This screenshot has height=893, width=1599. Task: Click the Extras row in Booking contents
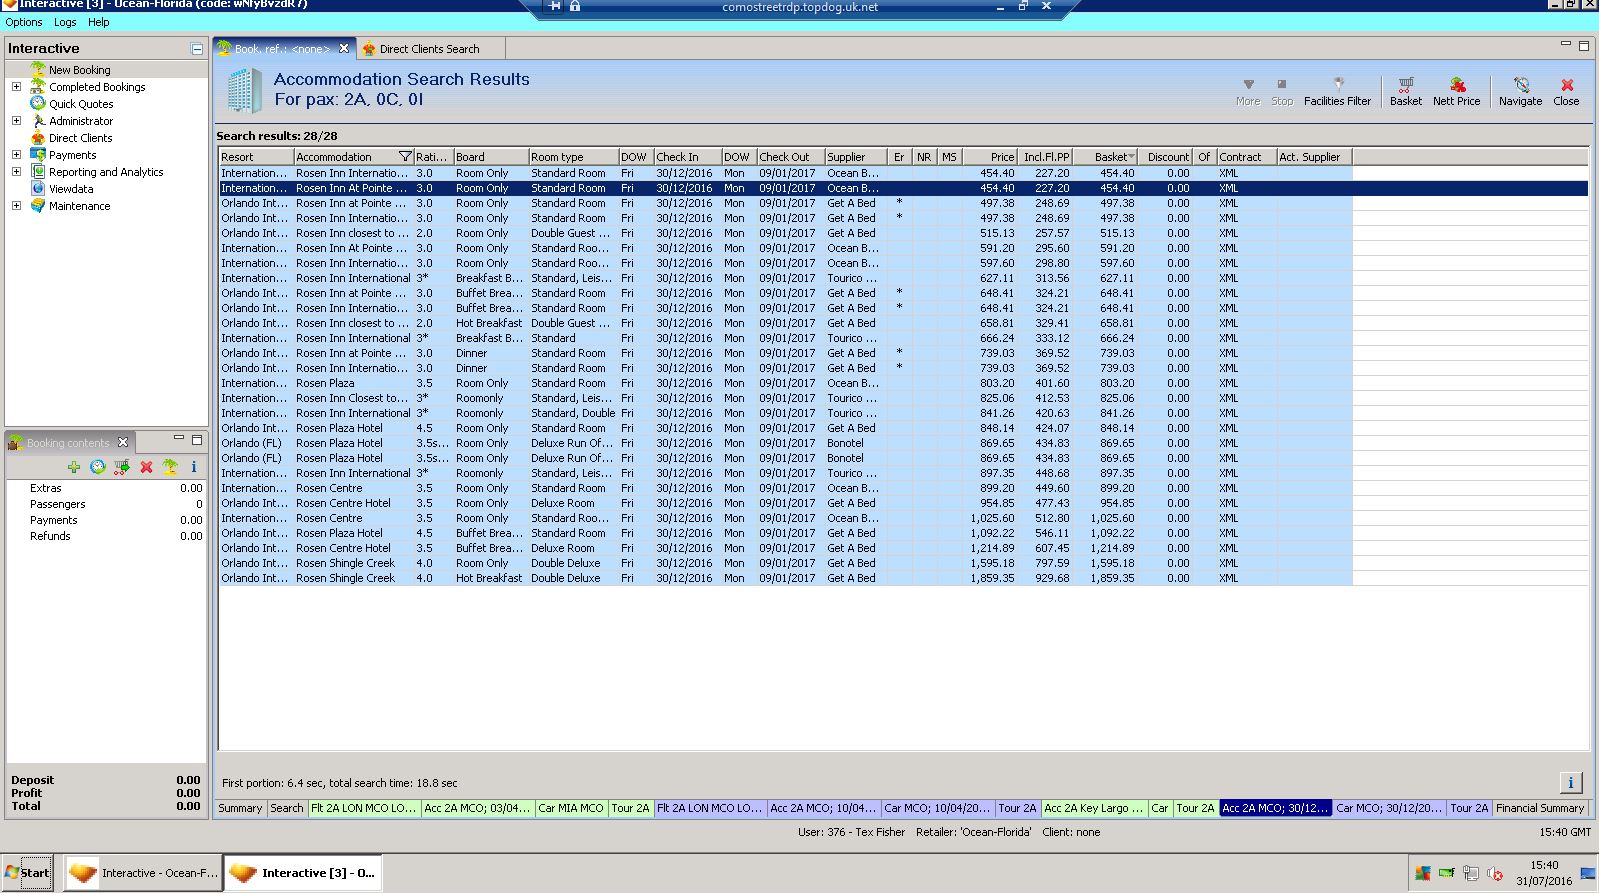click(x=106, y=488)
